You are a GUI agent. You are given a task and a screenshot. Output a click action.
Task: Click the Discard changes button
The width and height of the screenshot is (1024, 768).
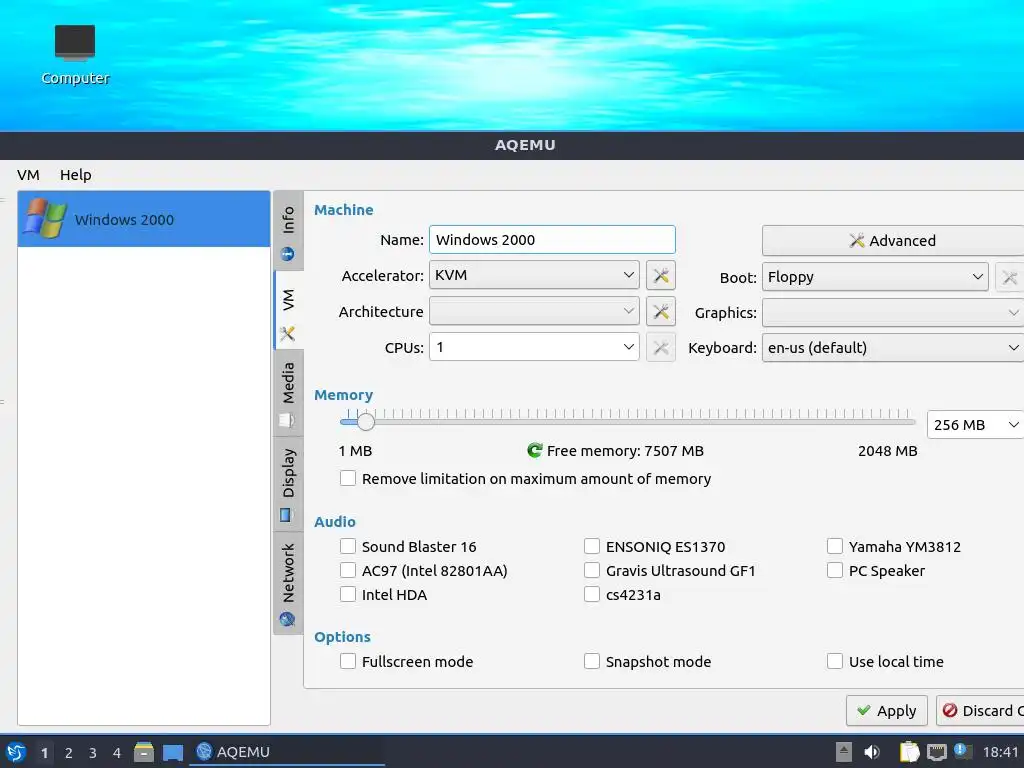tap(980, 711)
